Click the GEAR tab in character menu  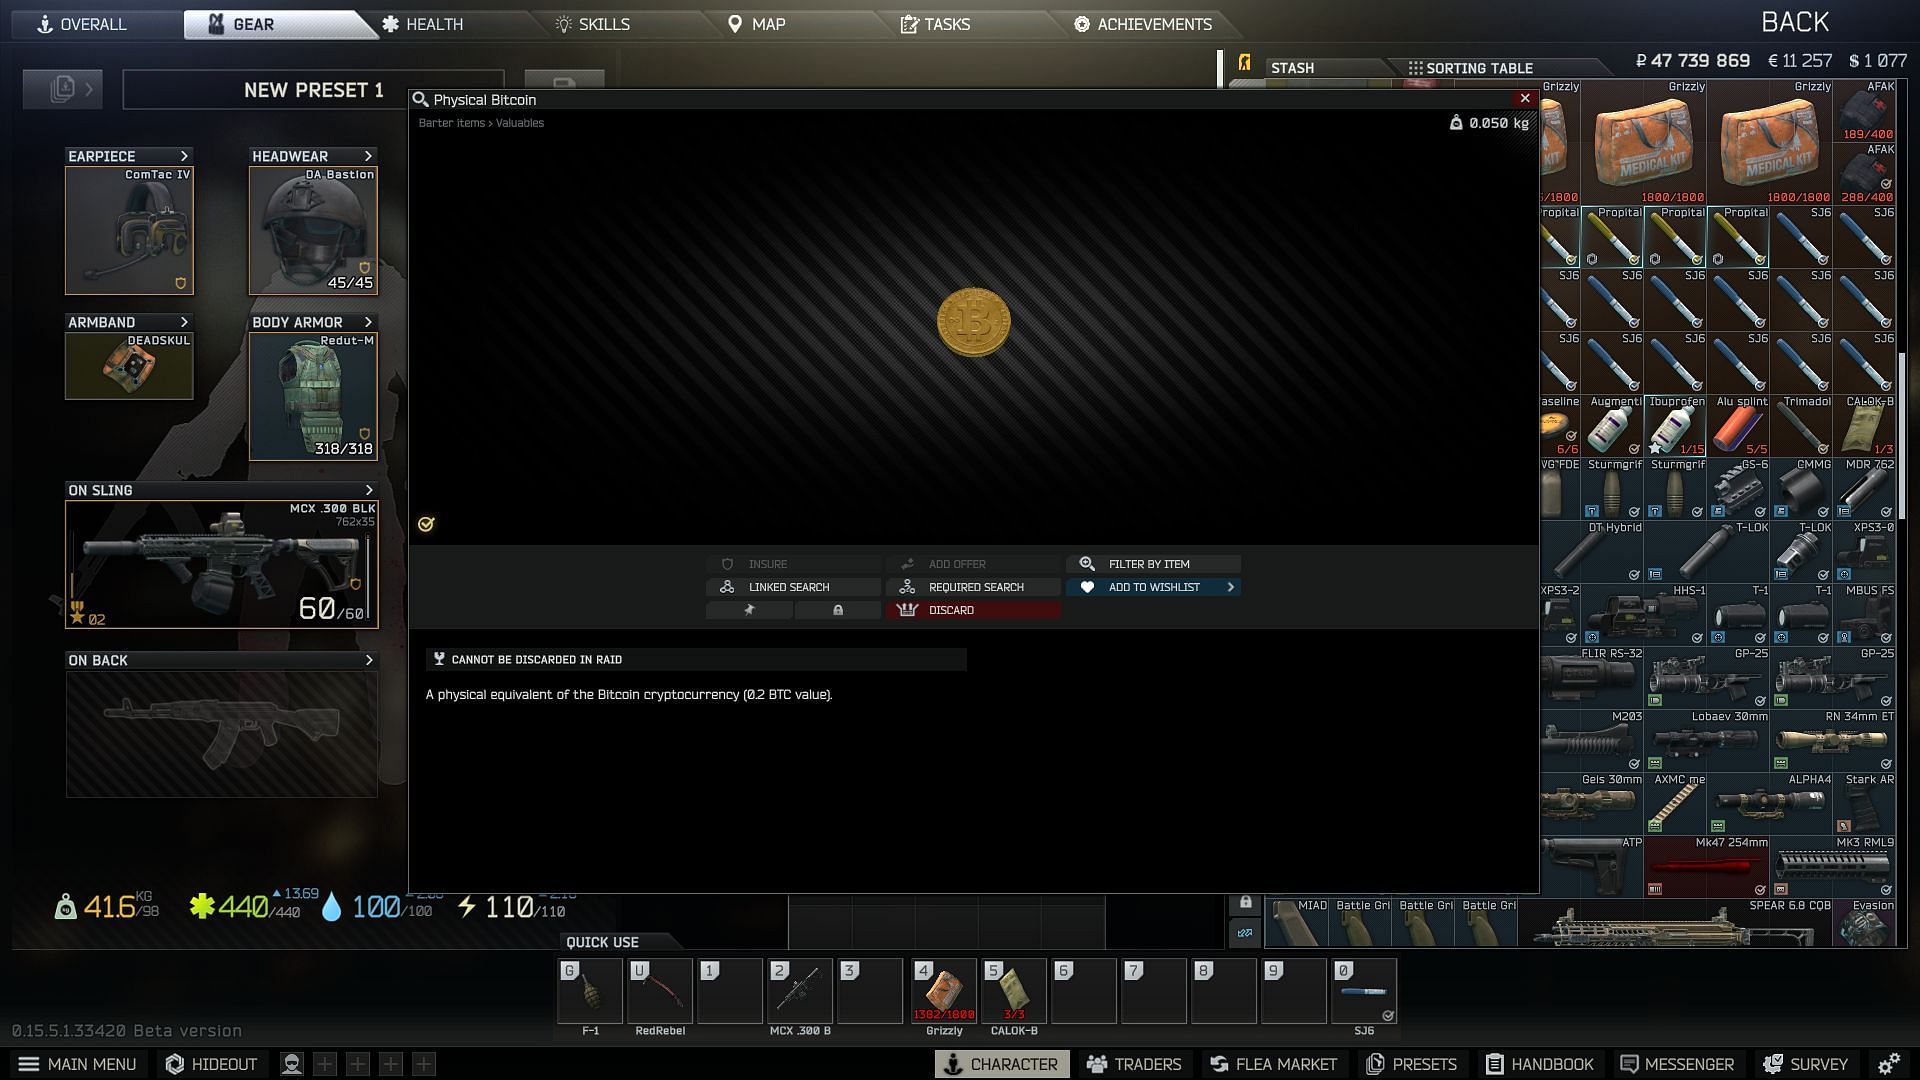click(255, 22)
